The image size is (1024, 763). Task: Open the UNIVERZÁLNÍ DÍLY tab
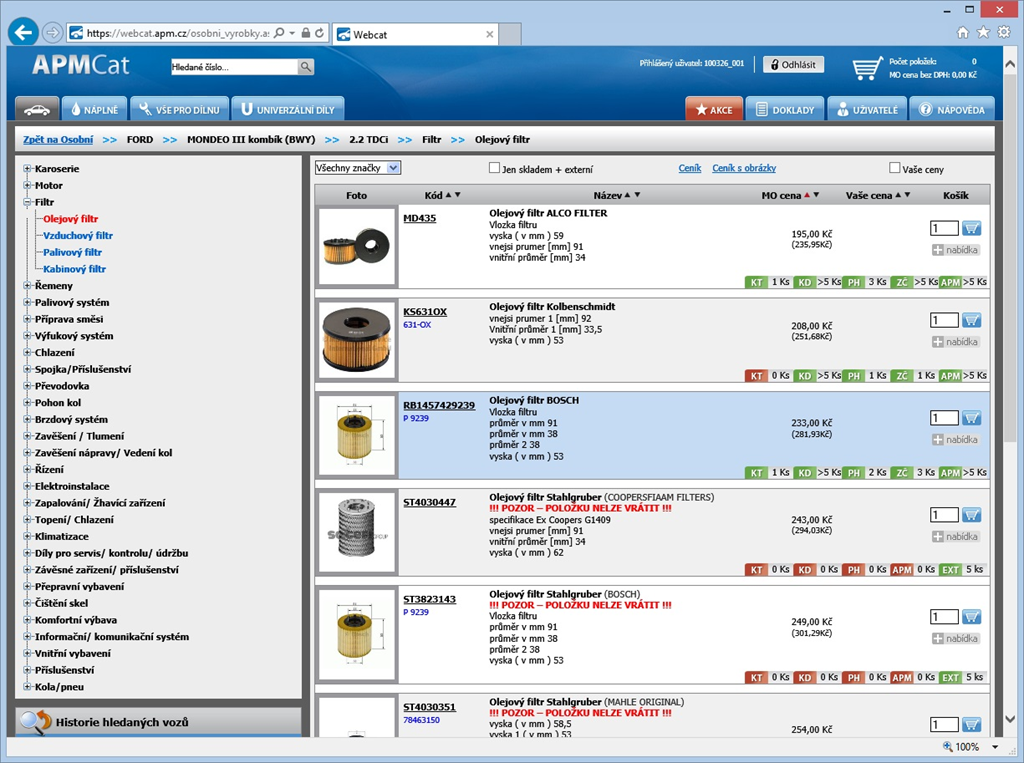coord(288,109)
